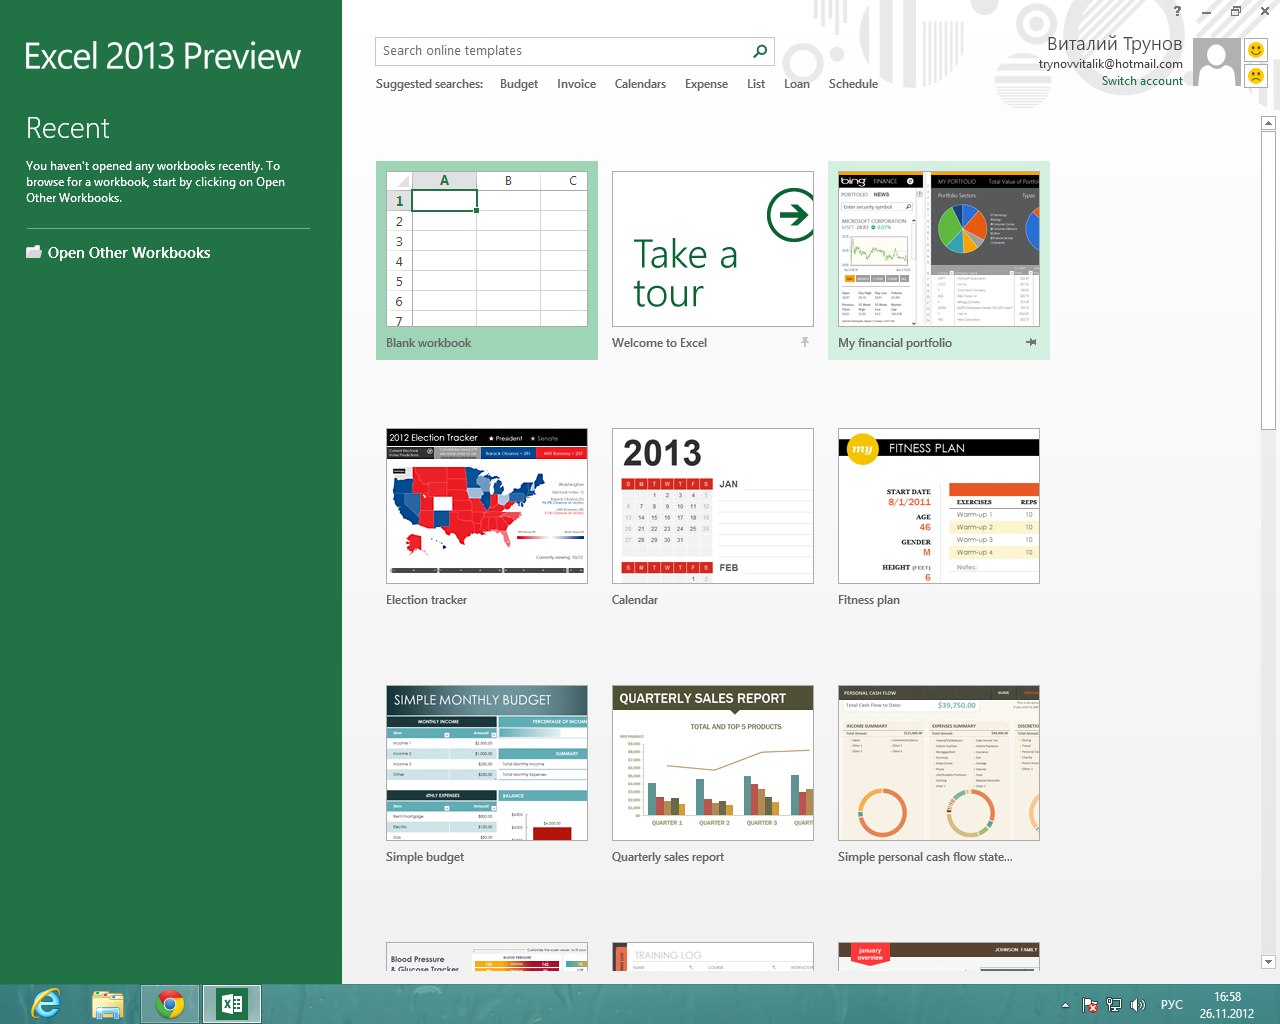Click the РУС language indicator

click(1172, 1005)
